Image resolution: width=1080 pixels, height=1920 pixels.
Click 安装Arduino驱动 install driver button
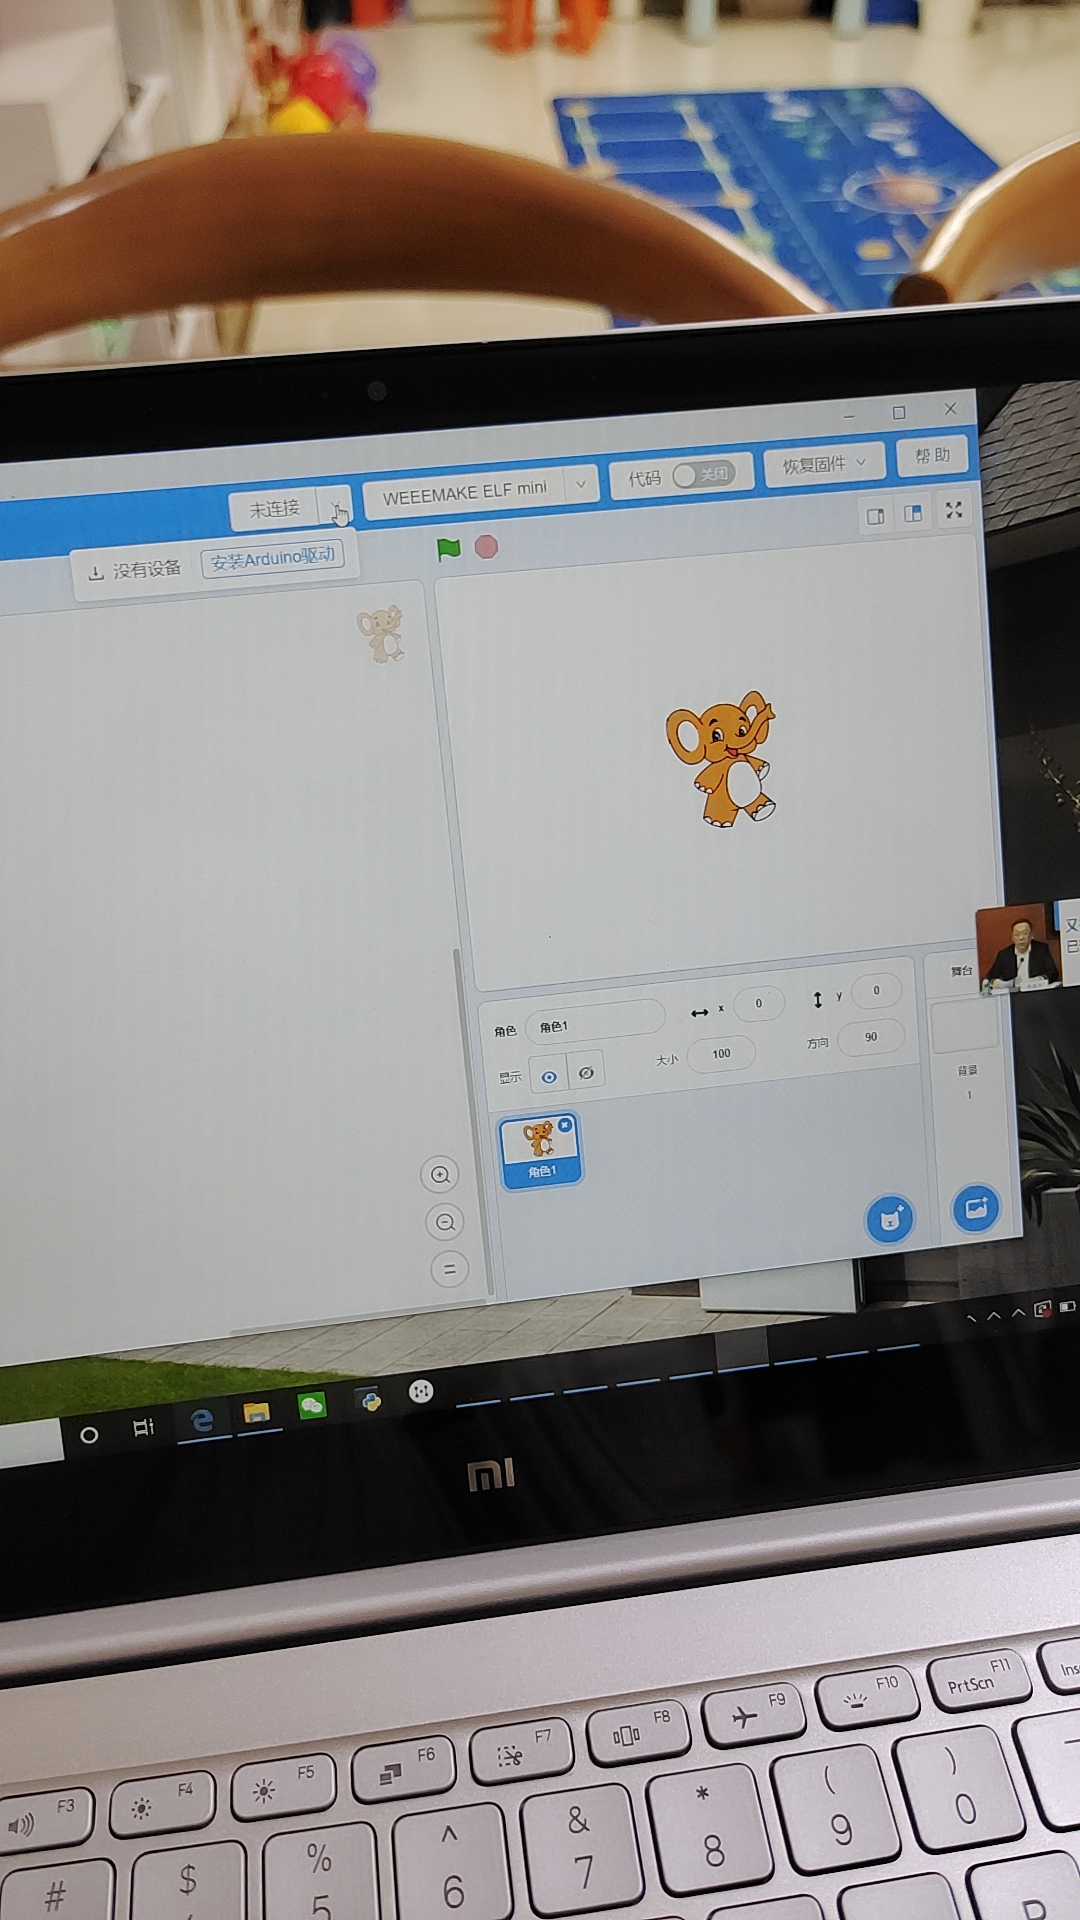click(x=273, y=558)
